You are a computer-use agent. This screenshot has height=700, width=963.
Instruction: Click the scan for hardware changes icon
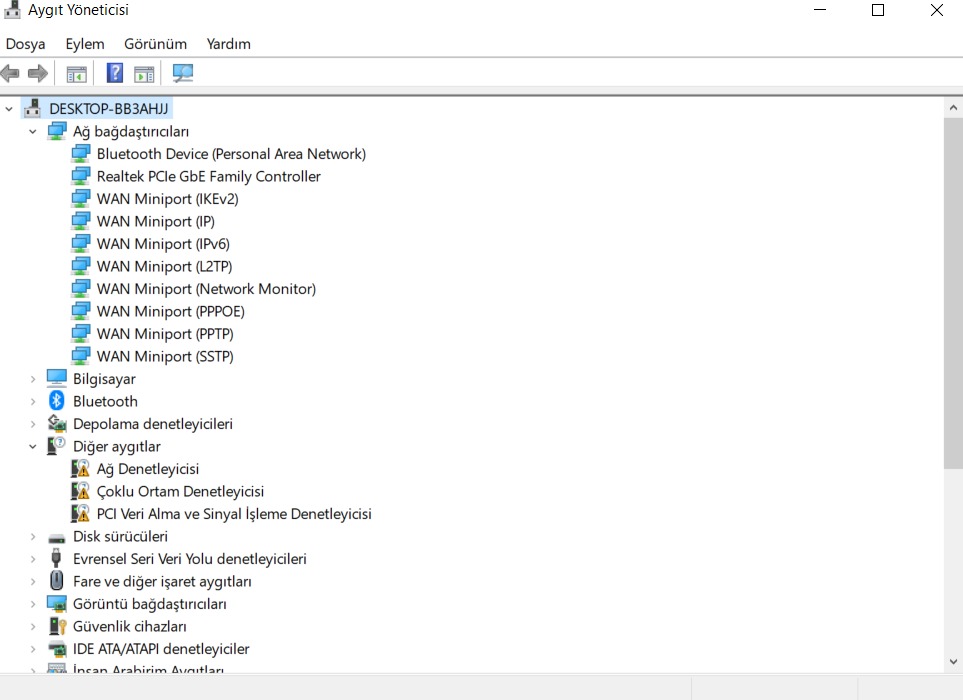click(183, 74)
